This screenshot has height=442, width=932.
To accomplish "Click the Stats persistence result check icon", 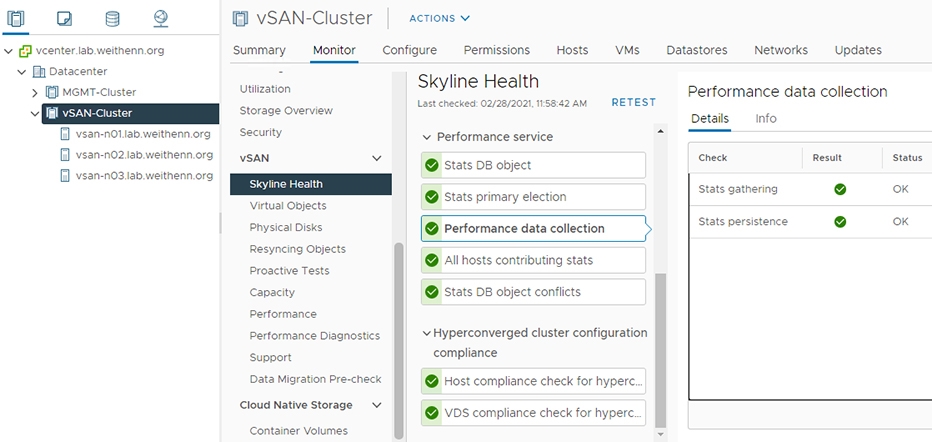I will click(840, 222).
